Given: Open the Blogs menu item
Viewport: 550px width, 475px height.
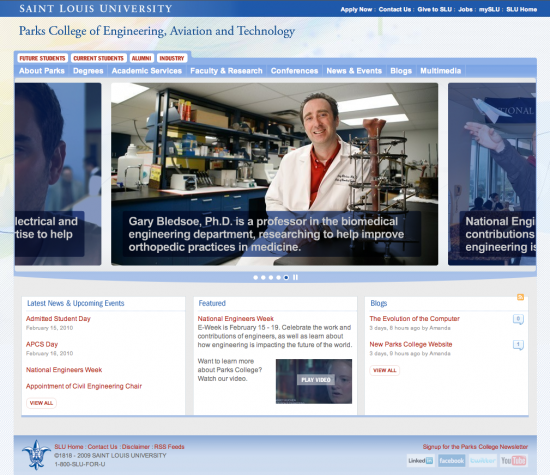Looking at the screenshot, I should point(401,71).
